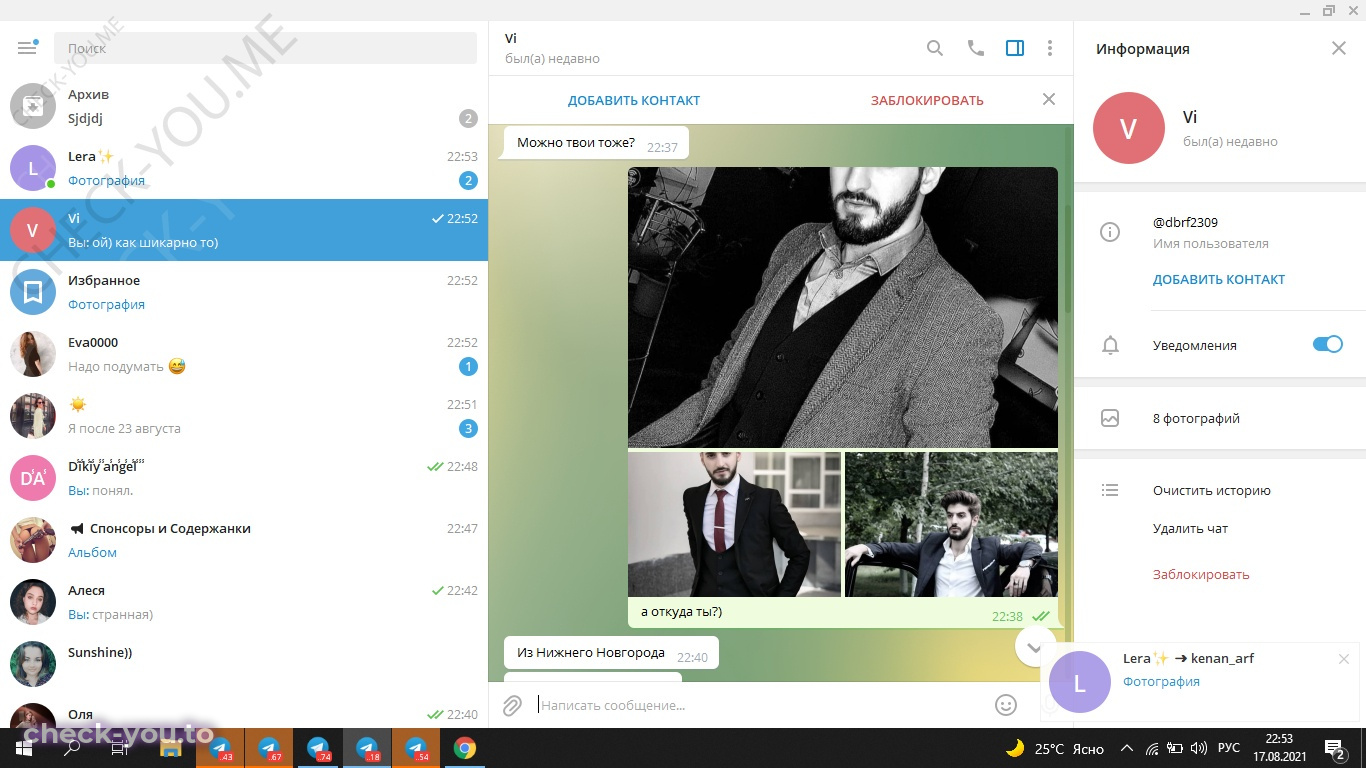Image resolution: width=1366 pixels, height=768 pixels.
Task: Start a voice call with Vi
Action: [976, 48]
